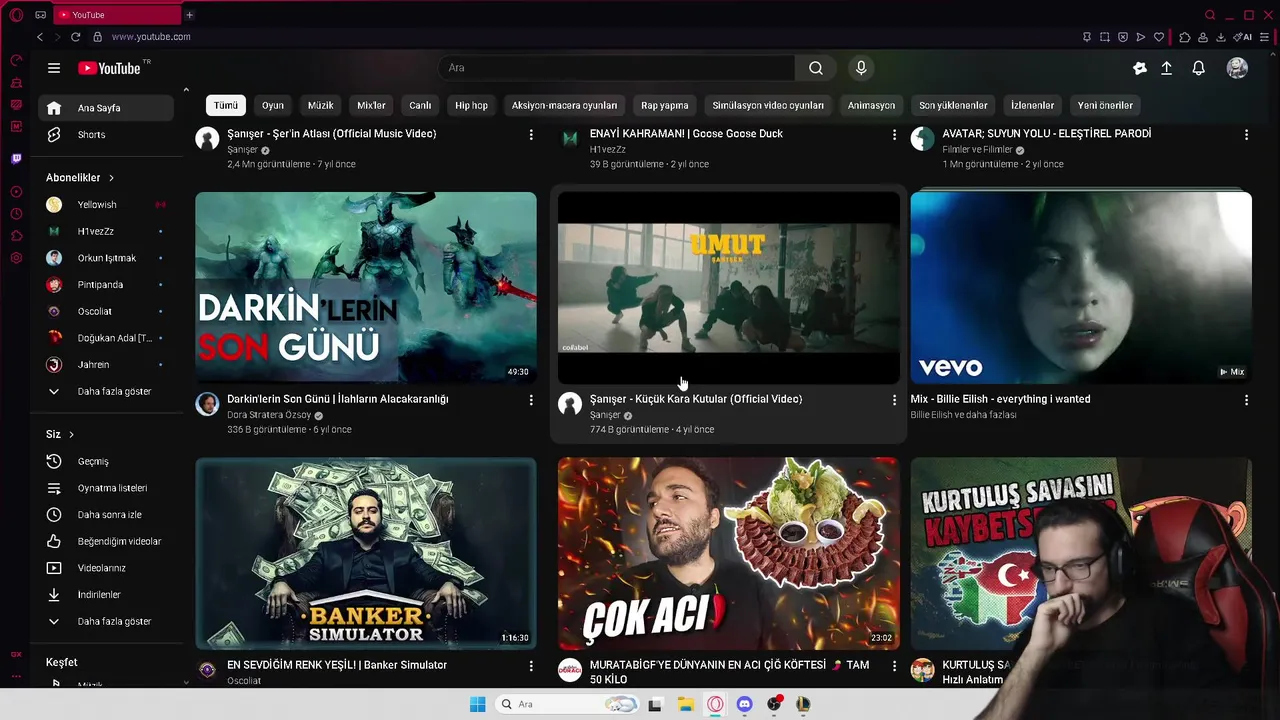This screenshot has height=720, width=1280.
Task: Open options menu for Şer'in Atlası video
Action: point(531,135)
